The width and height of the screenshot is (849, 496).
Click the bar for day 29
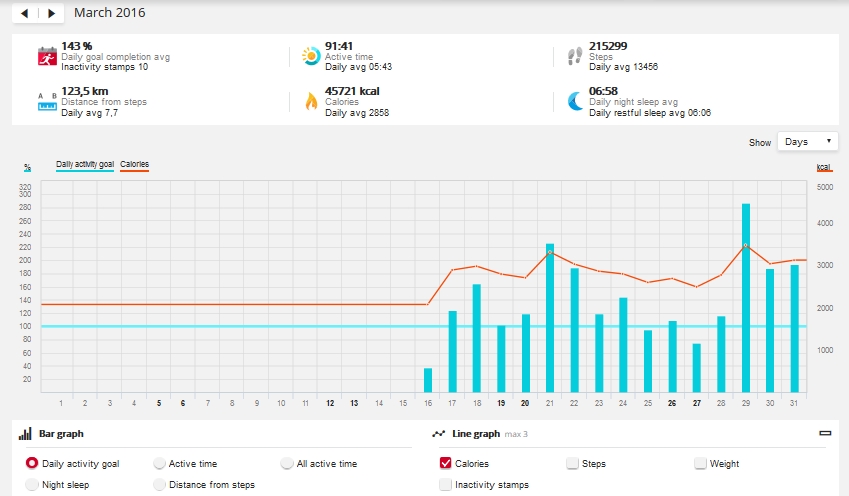point(746,298)
